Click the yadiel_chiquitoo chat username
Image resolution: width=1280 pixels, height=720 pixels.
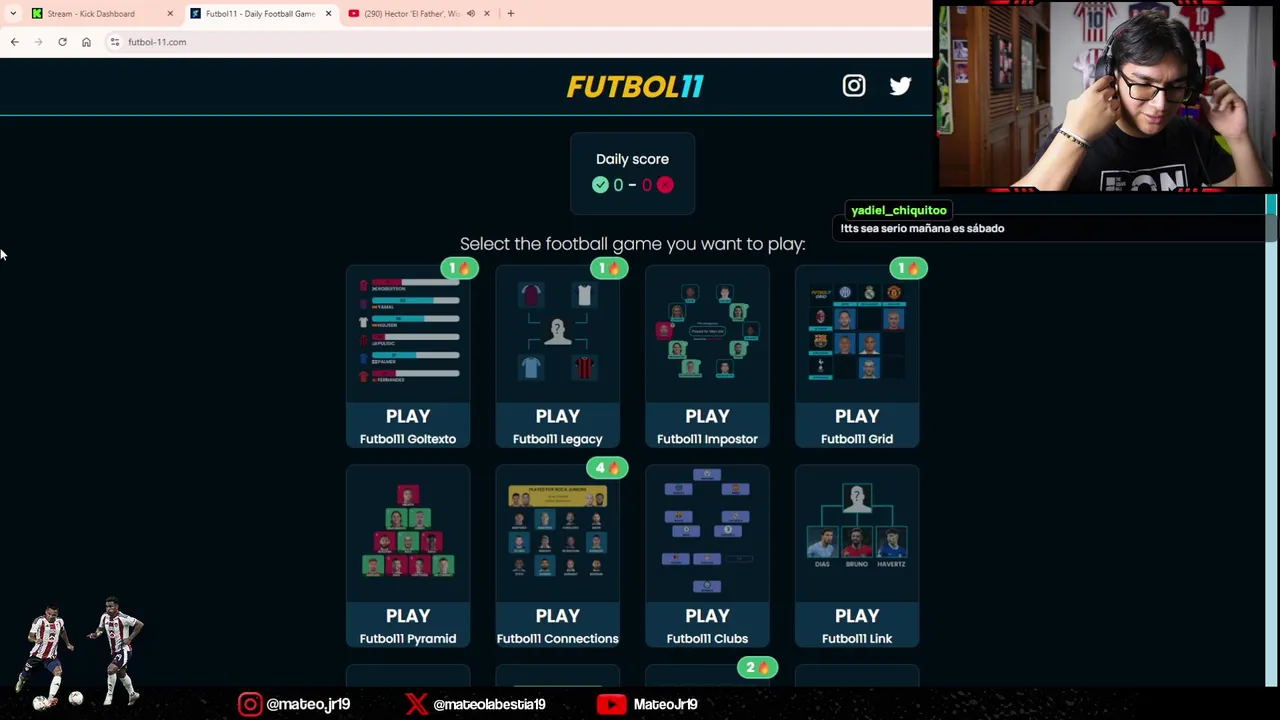coord(898,210)
